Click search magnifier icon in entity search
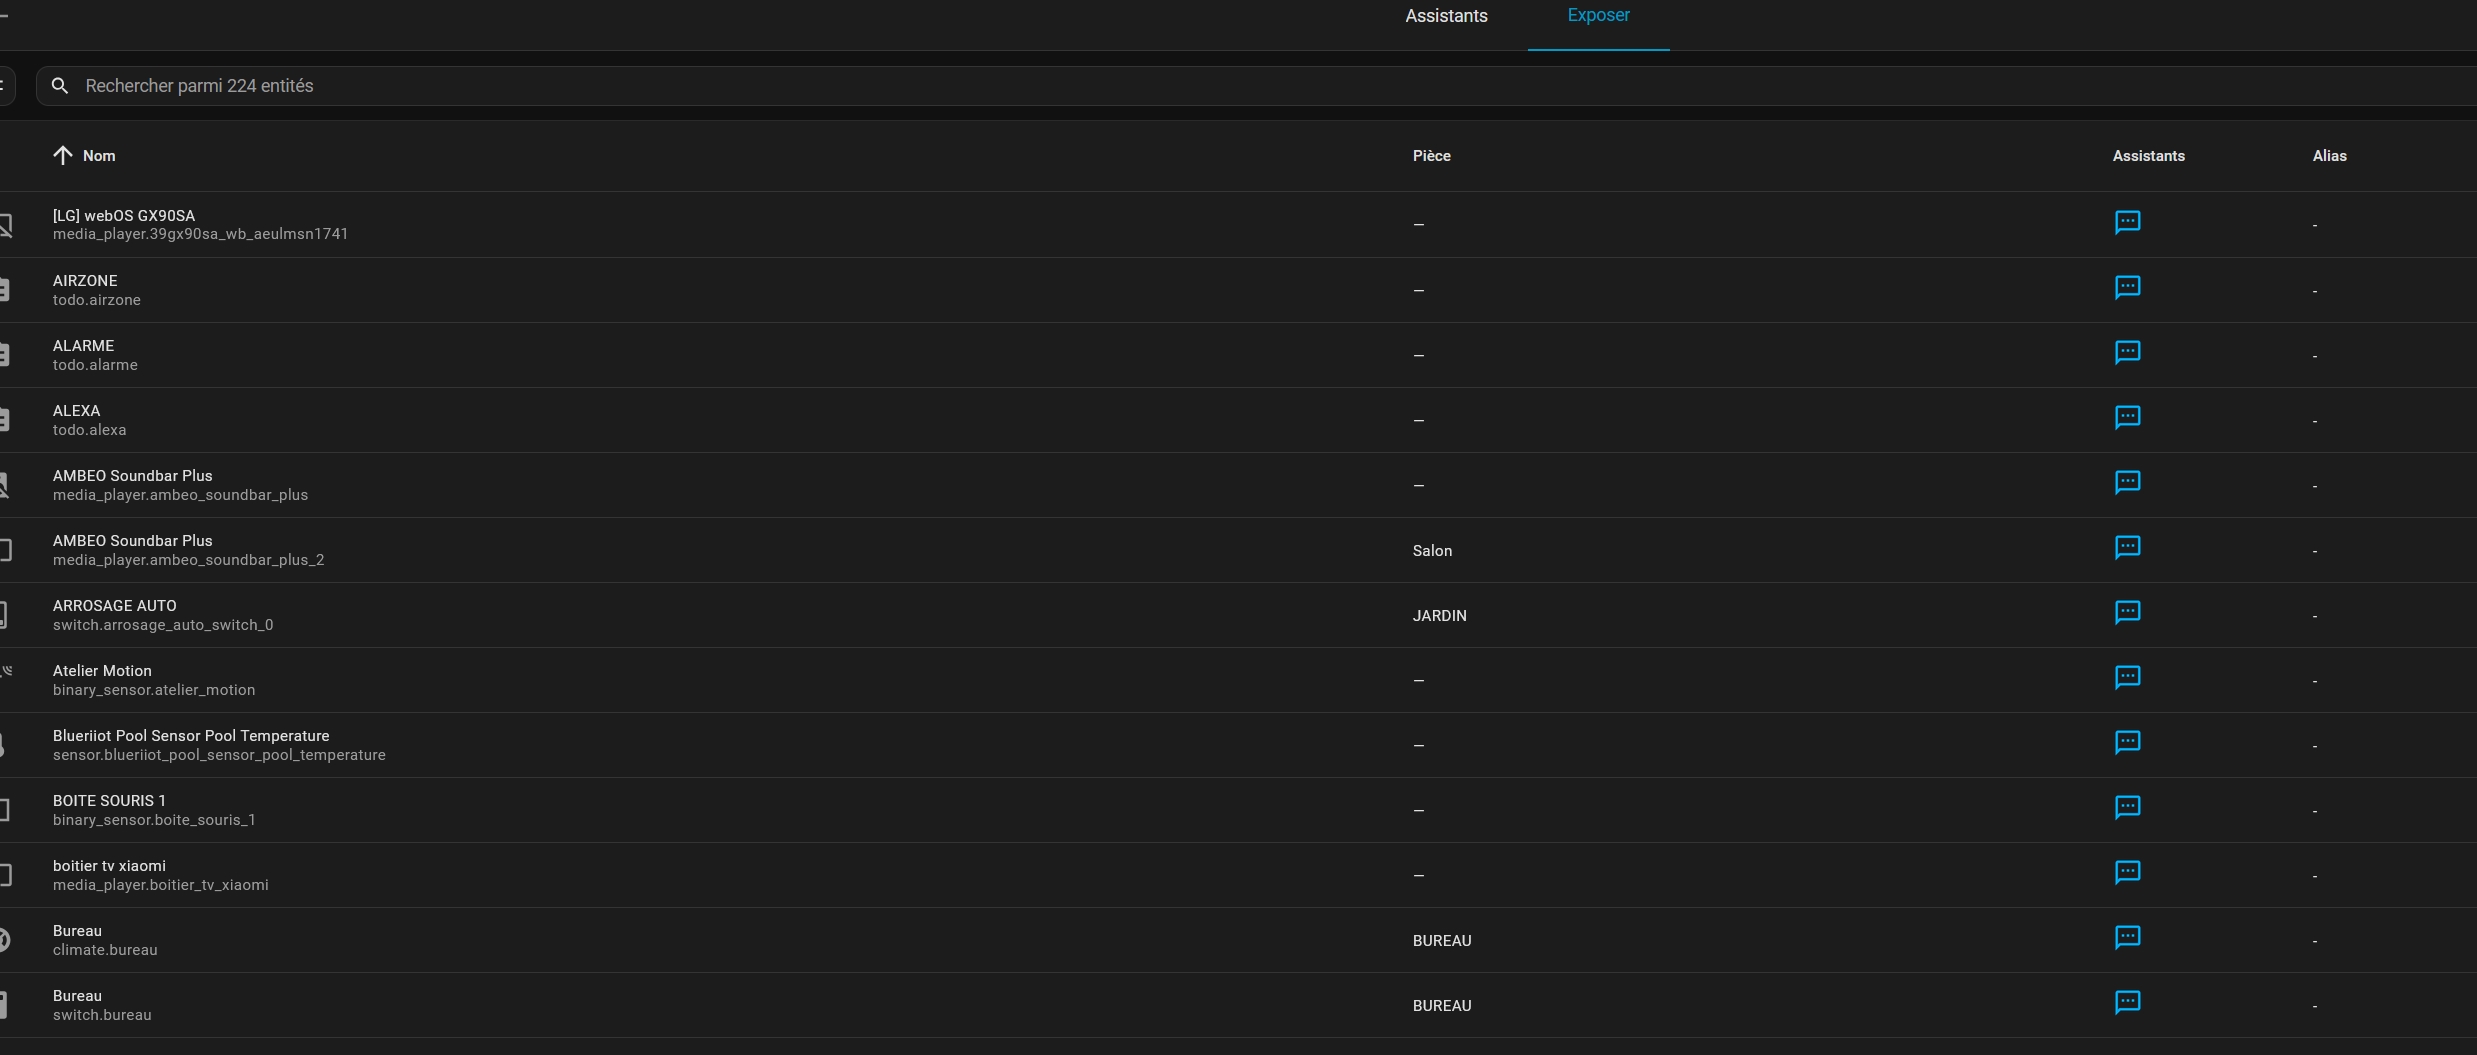This screenshot has height=1055, width=2477. 60,86
